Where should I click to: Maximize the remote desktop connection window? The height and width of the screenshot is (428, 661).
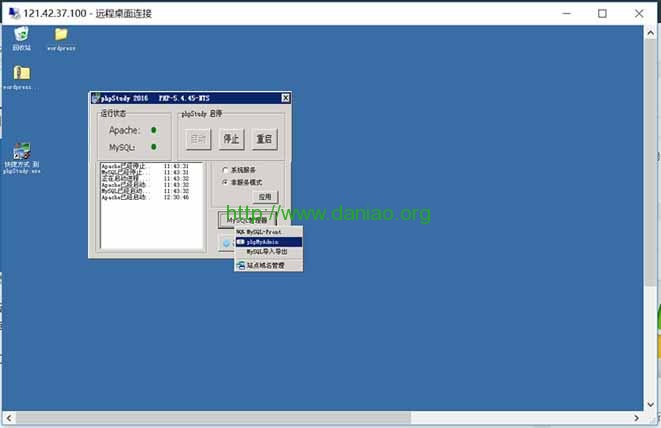click(602, 13)
